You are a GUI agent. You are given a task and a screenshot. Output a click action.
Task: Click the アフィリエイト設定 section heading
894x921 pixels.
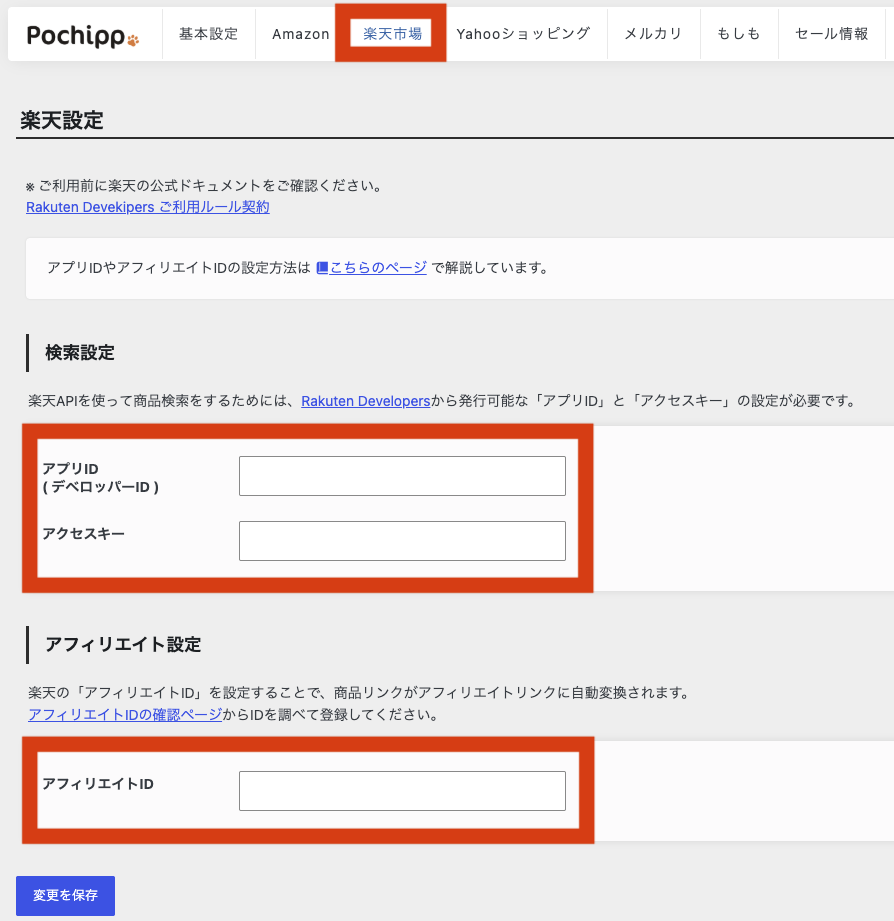[x=123, y=644]
